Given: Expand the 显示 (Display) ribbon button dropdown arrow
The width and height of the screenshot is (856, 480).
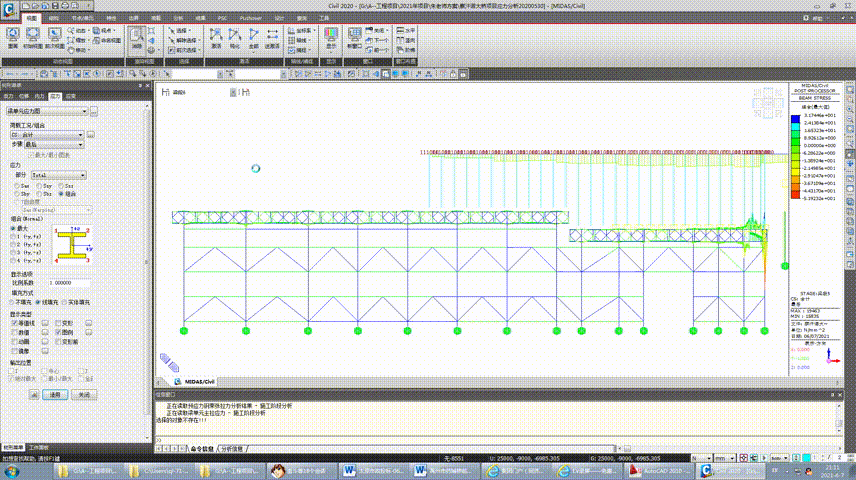Looking at the screenshot, I should point(331,52).
